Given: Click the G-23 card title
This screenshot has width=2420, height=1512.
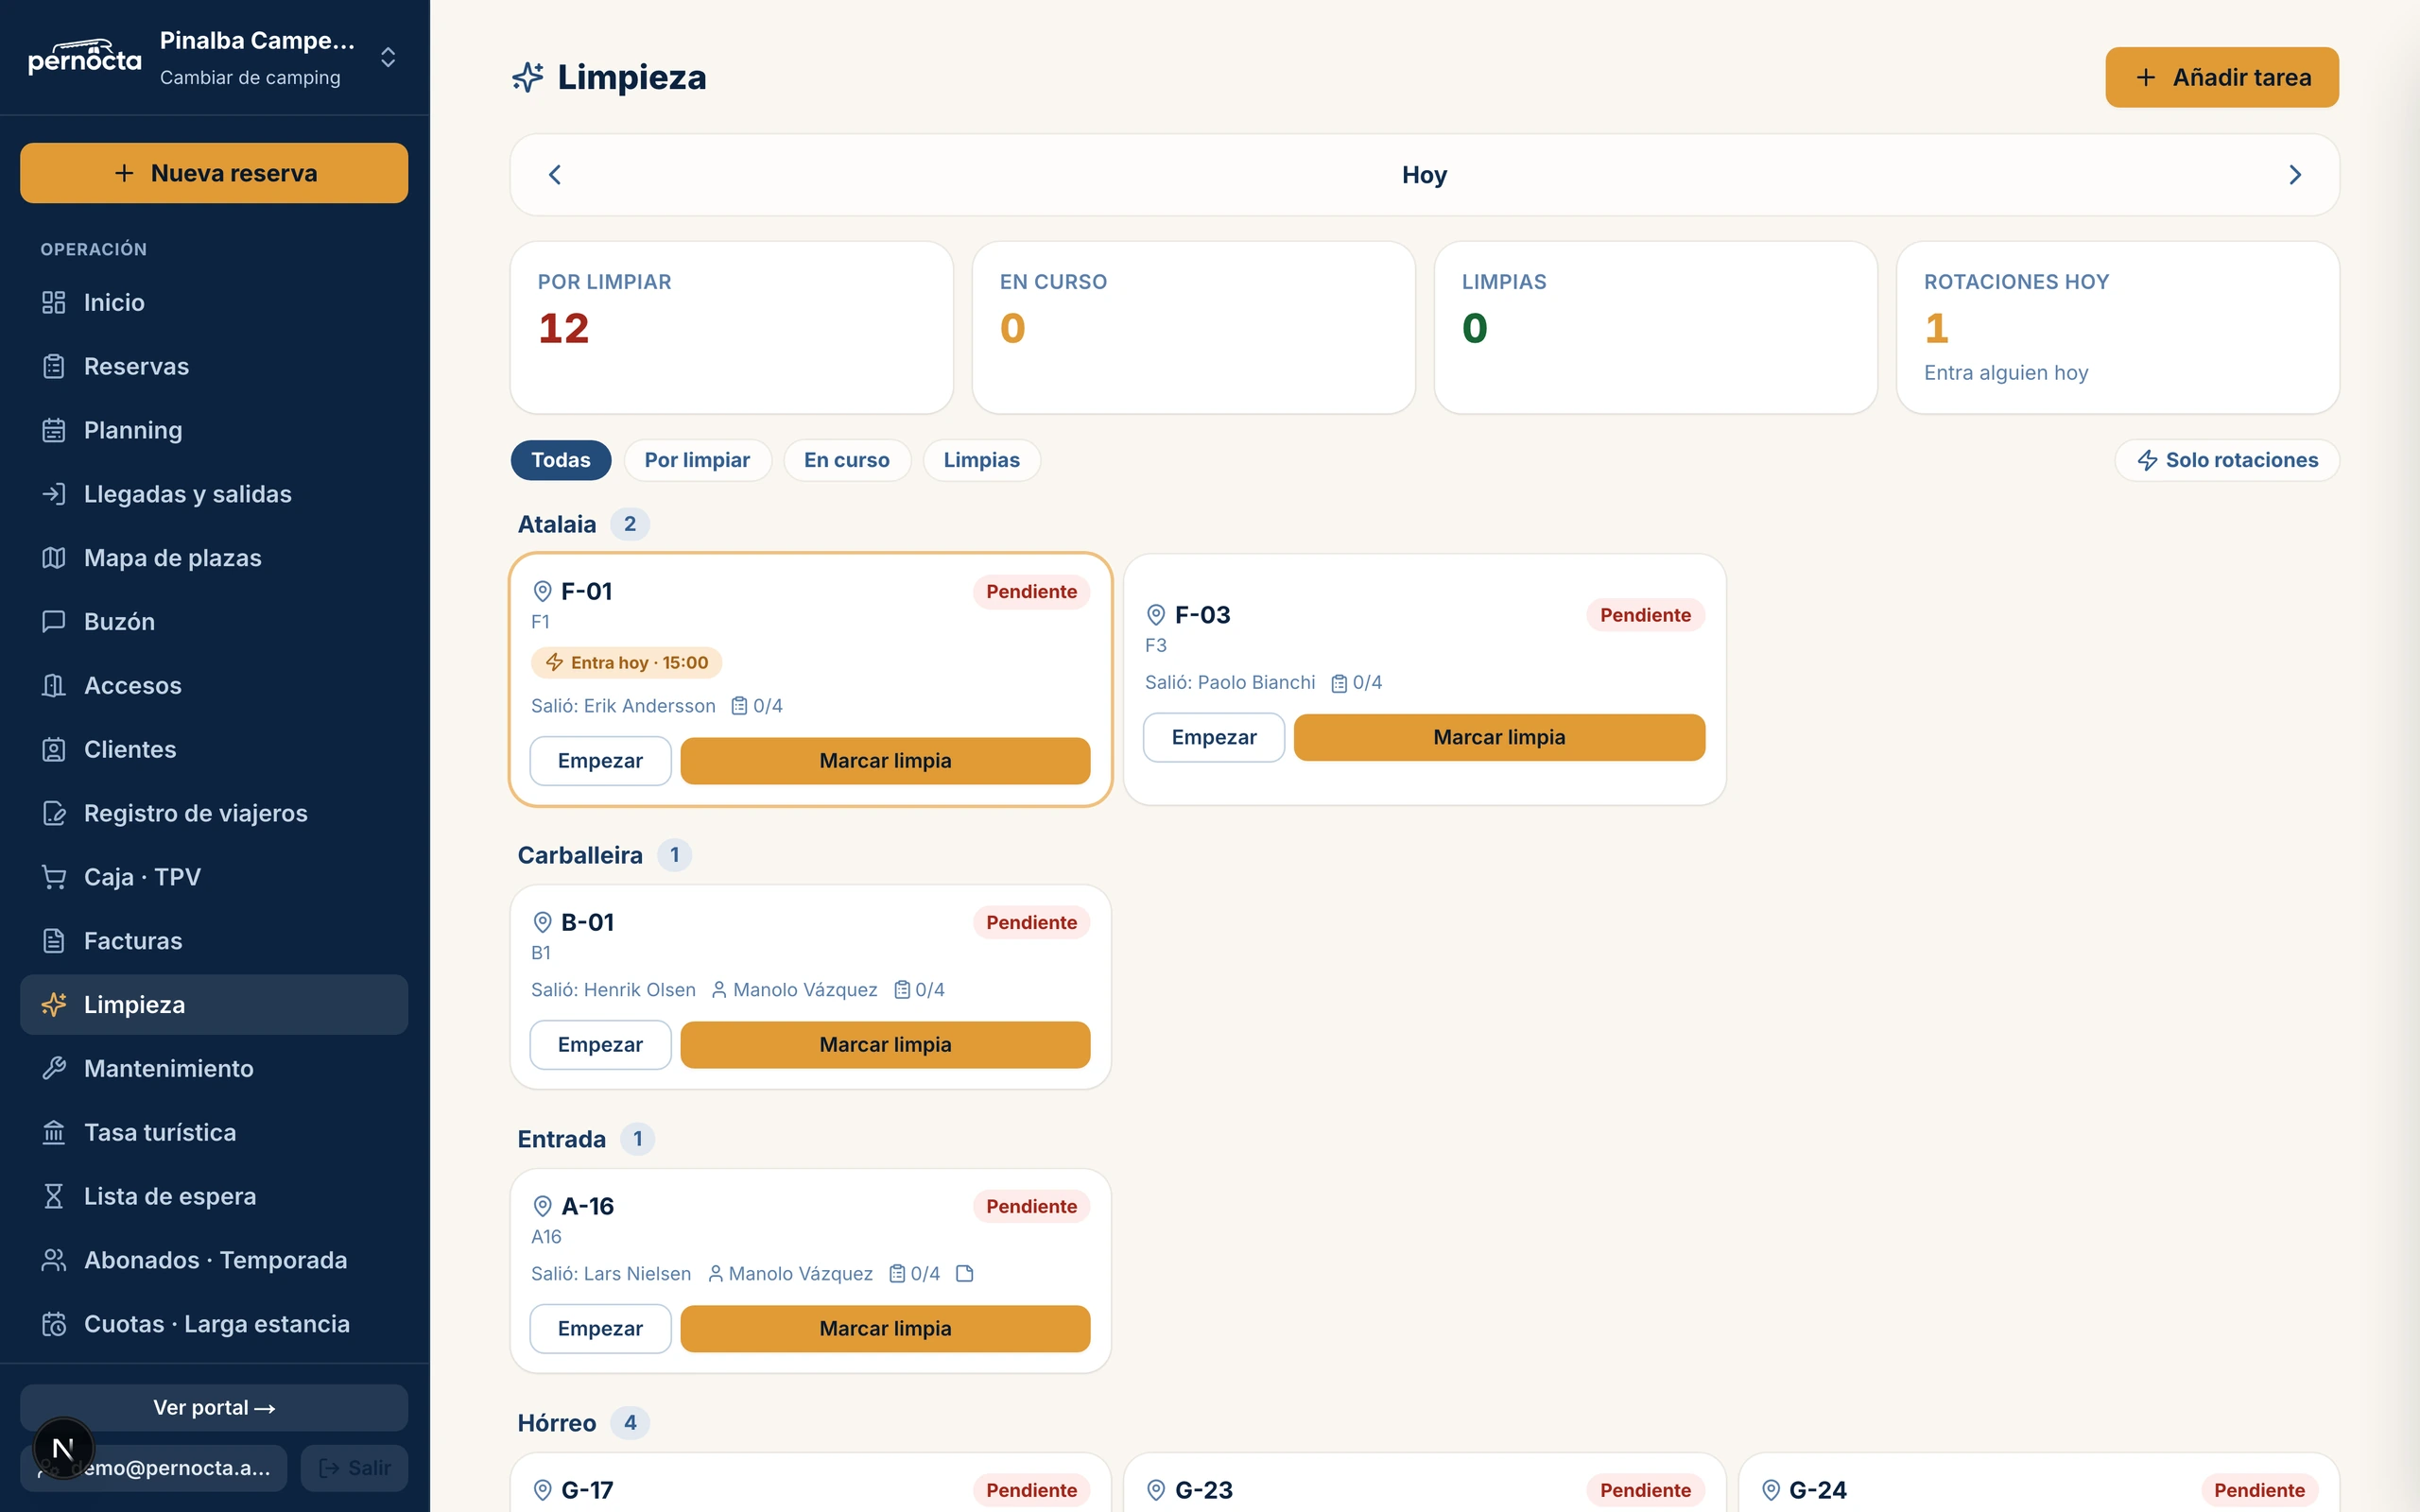Looking at the screenshot, I should point(1203,1490).
